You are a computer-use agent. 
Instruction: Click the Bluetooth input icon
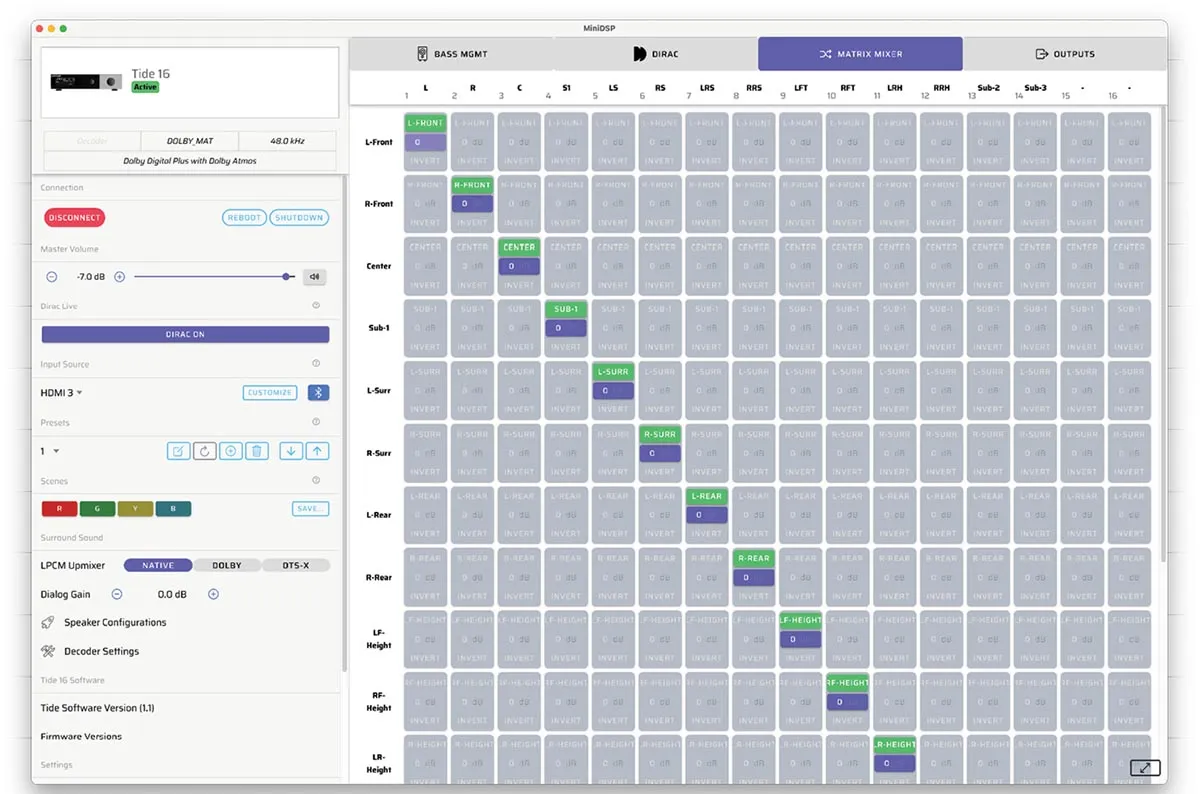(x=318, y=393)
